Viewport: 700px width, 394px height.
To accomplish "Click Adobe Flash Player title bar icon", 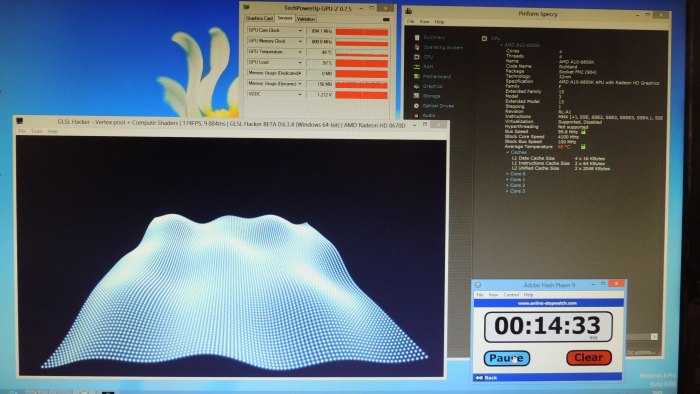I will pos(478,285).
